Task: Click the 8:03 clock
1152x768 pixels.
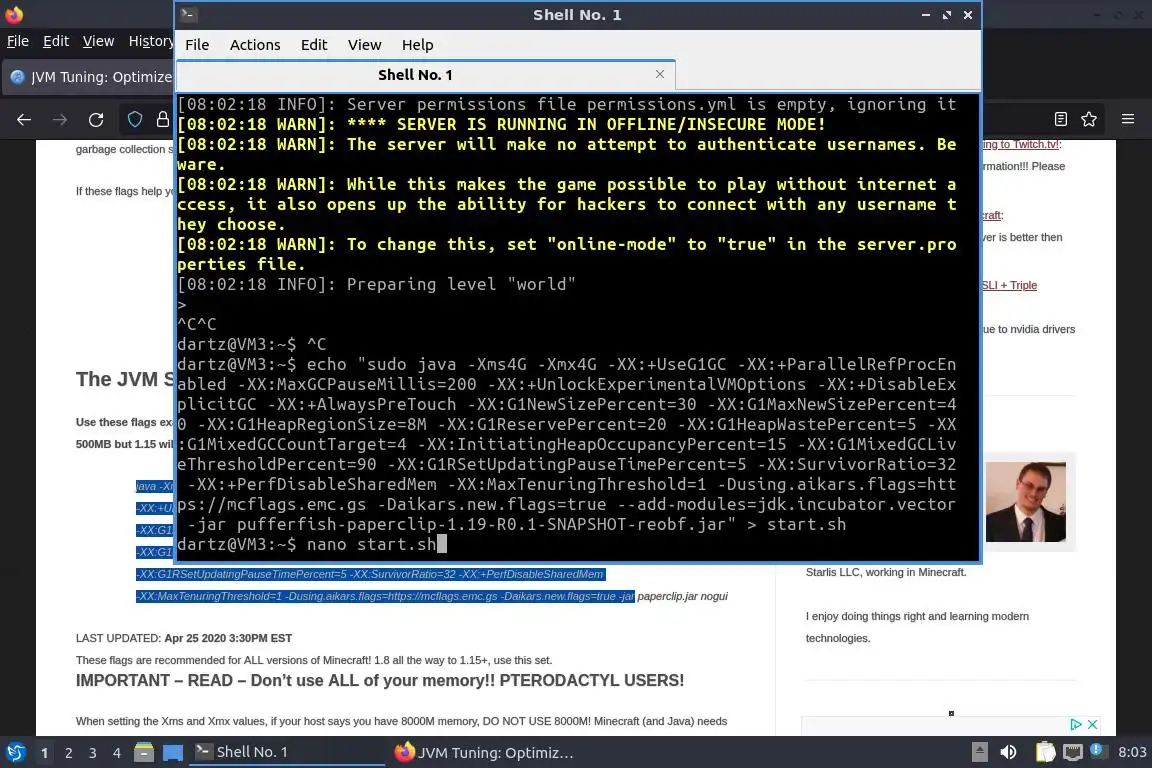Action: tap(1131, 752)
